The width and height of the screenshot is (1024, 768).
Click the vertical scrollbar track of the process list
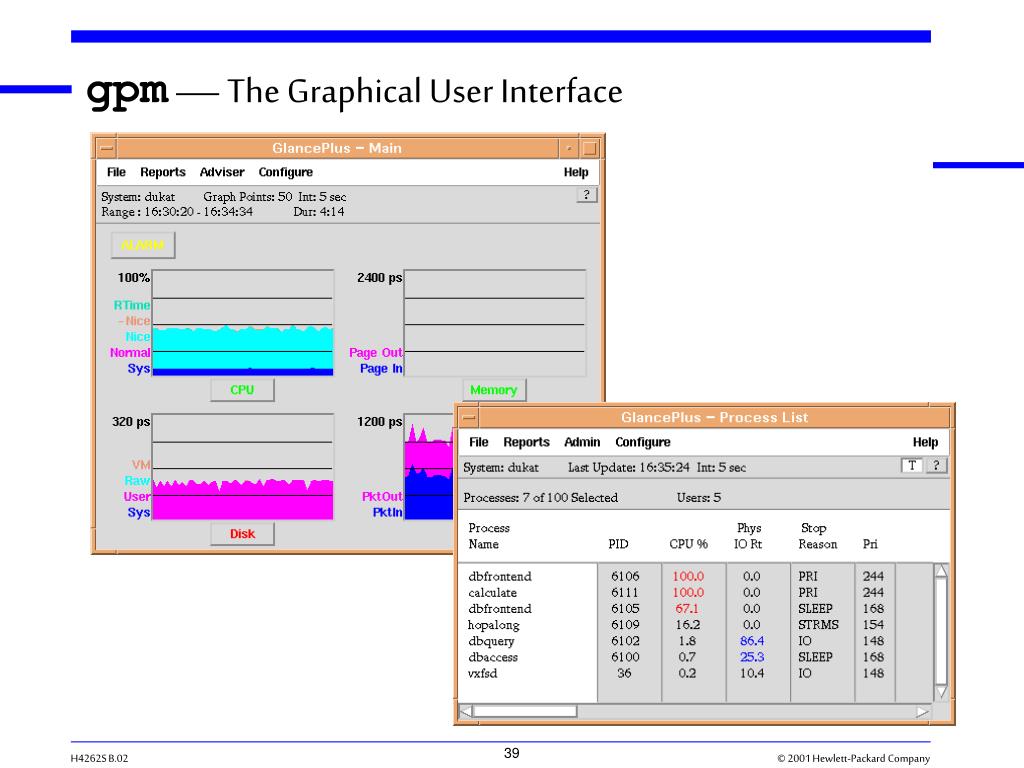point(941,632)
